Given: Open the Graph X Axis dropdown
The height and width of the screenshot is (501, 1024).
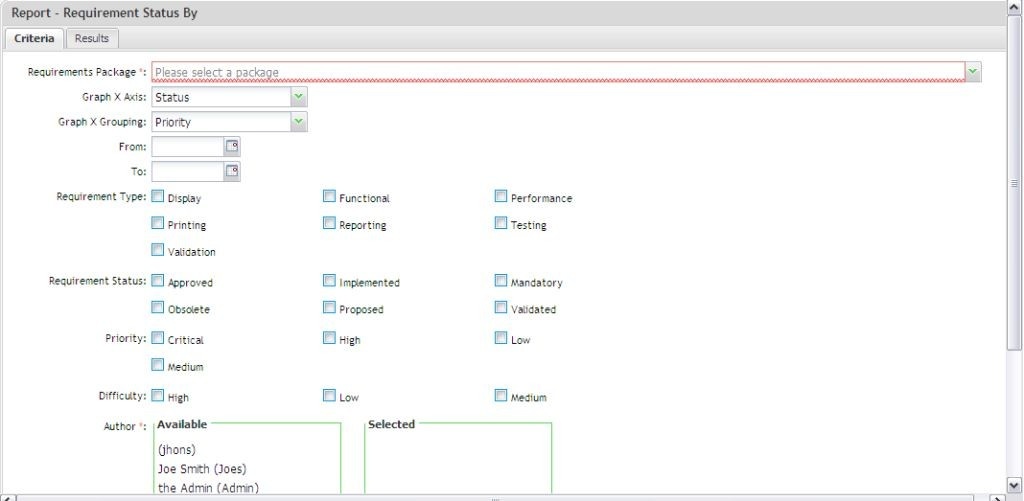Looking at the screenshot, I should pyautogui.click(x=299, y=97).
